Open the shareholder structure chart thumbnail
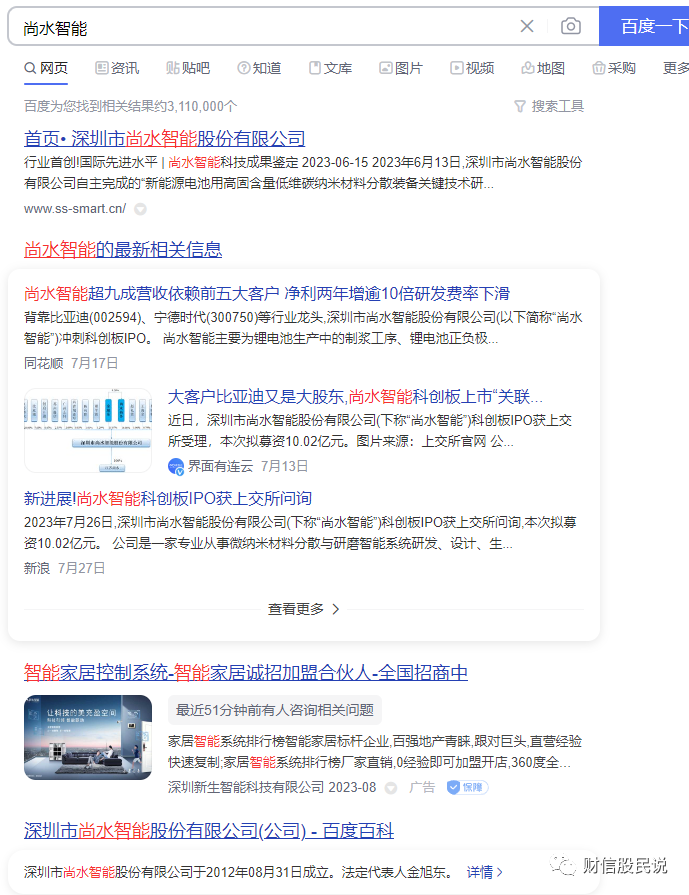The image size is (689, 895). (x=88, y=431)
